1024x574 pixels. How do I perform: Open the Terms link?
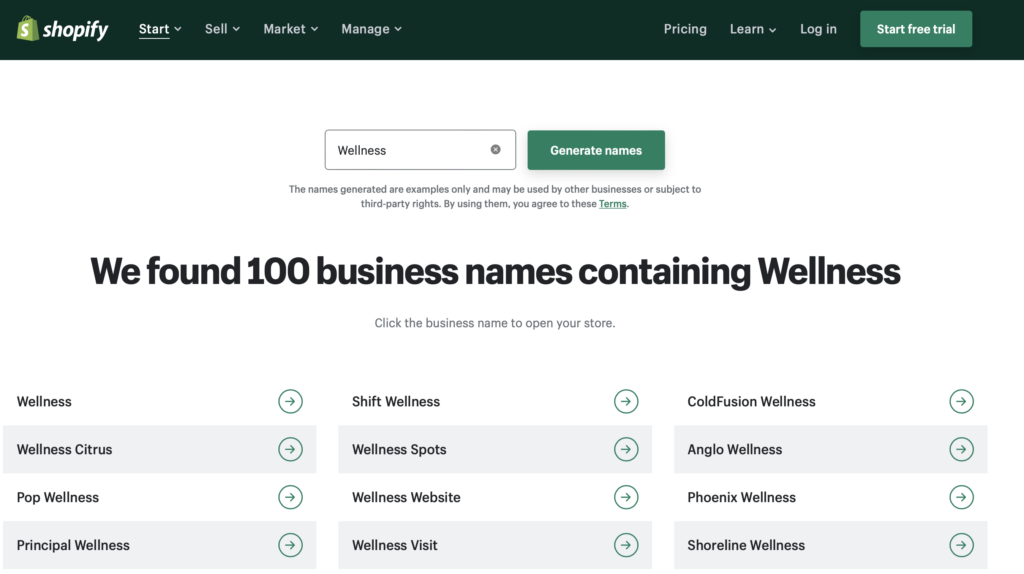[x=612, y=204]
